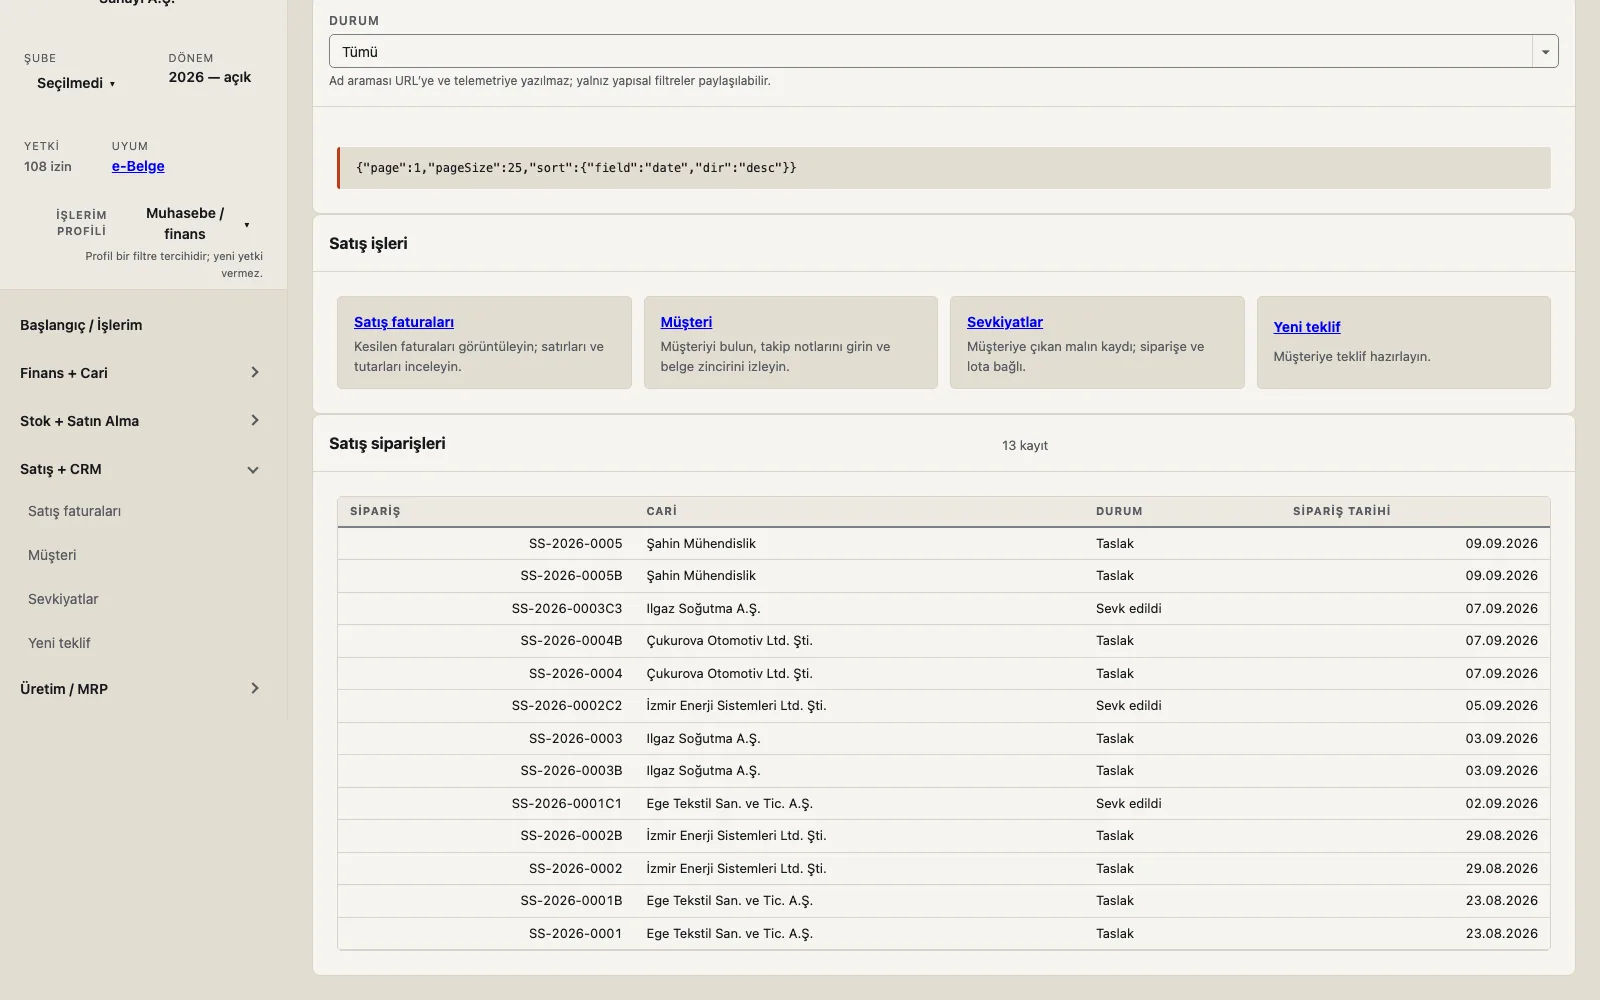
Task: Select order SS-2026-0001B
Action: click(943, 901)
